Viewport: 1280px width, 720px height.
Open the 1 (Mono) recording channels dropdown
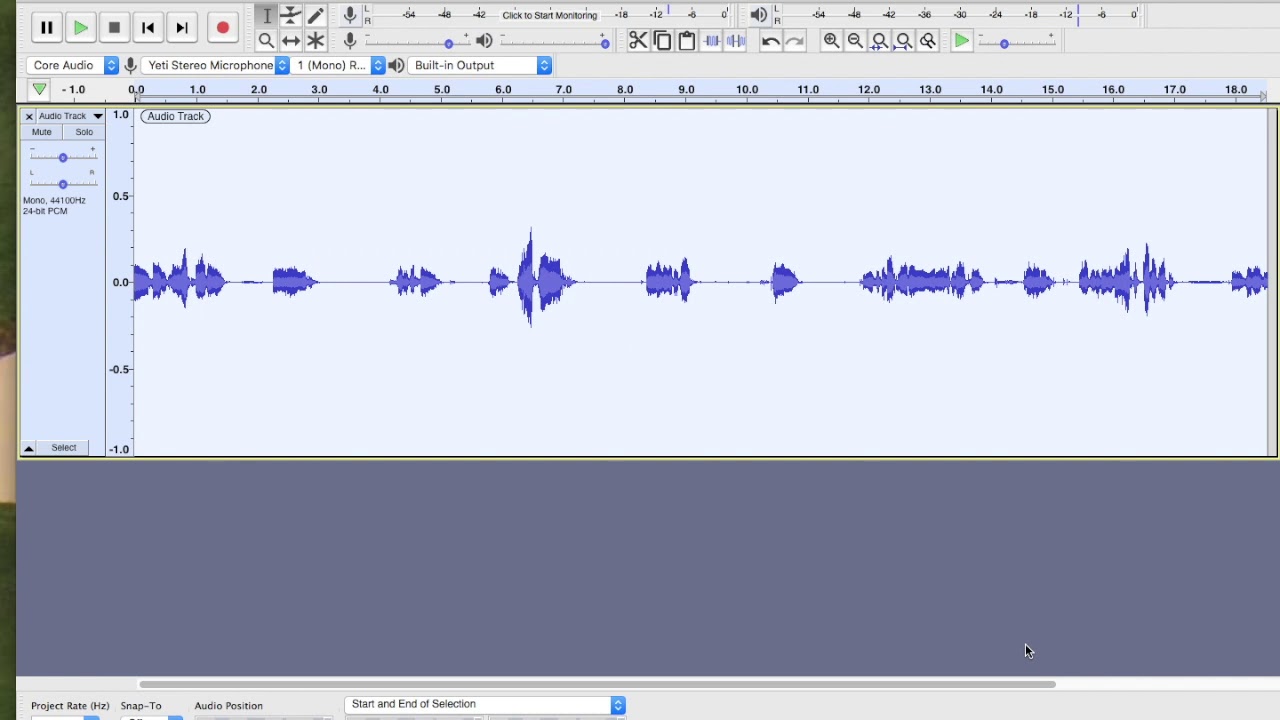tap(338, 65)
